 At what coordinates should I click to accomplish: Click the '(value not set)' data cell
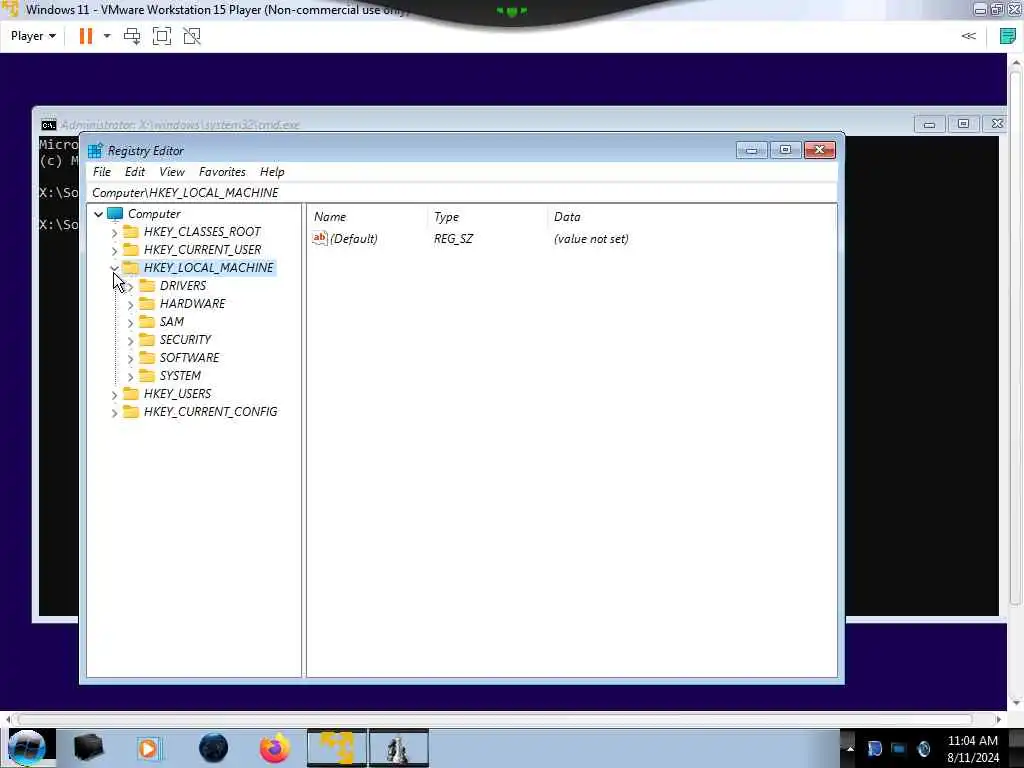point(591,238)
